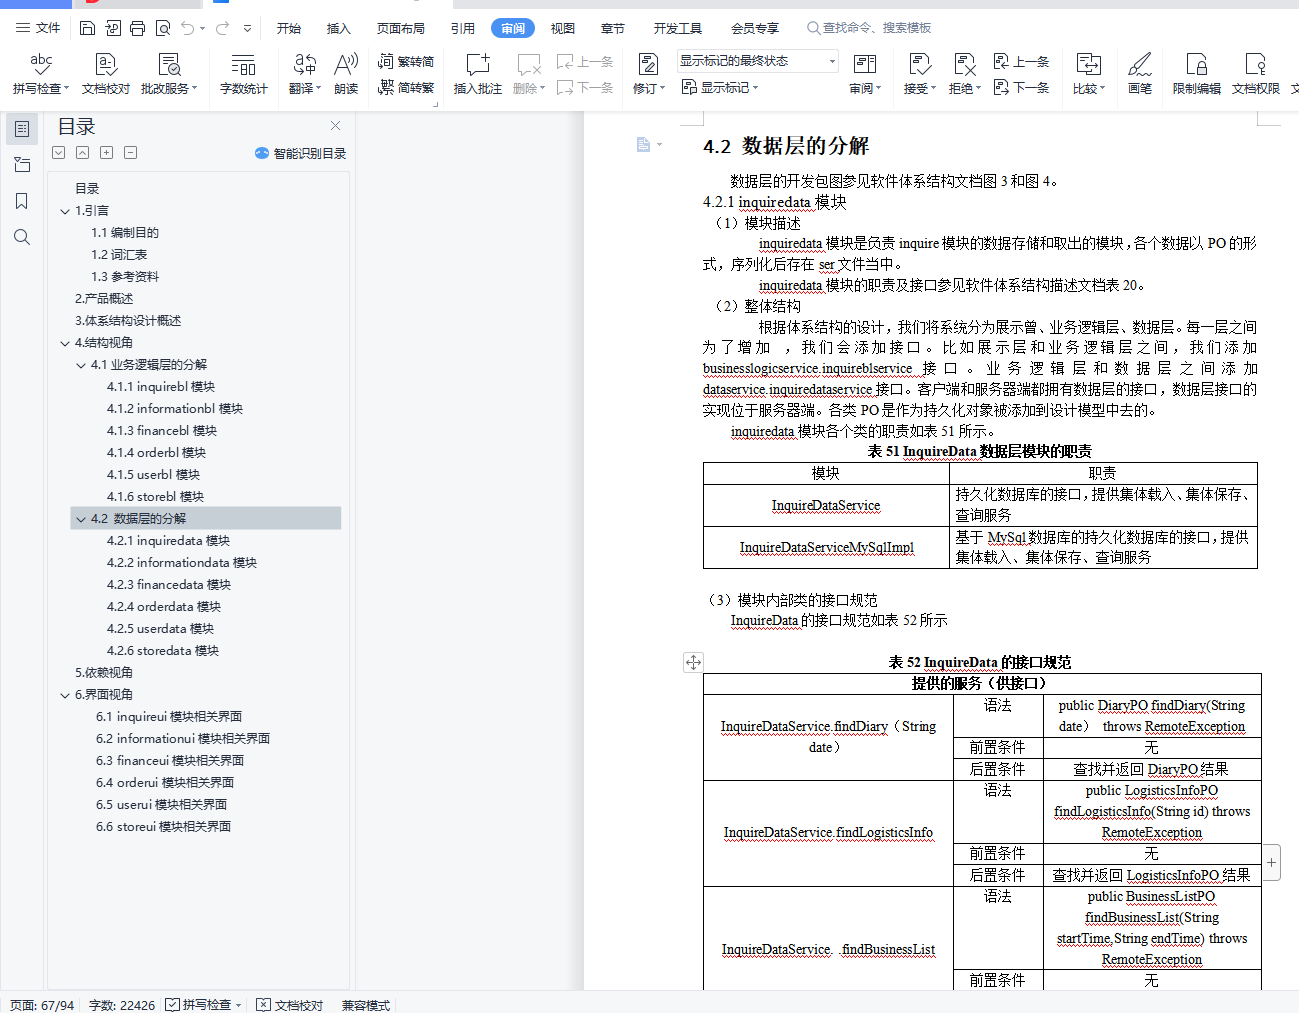Activate the 画笔 pen tool
This screenshot has width=1299, height=1013.
(x=1139, y=74)
